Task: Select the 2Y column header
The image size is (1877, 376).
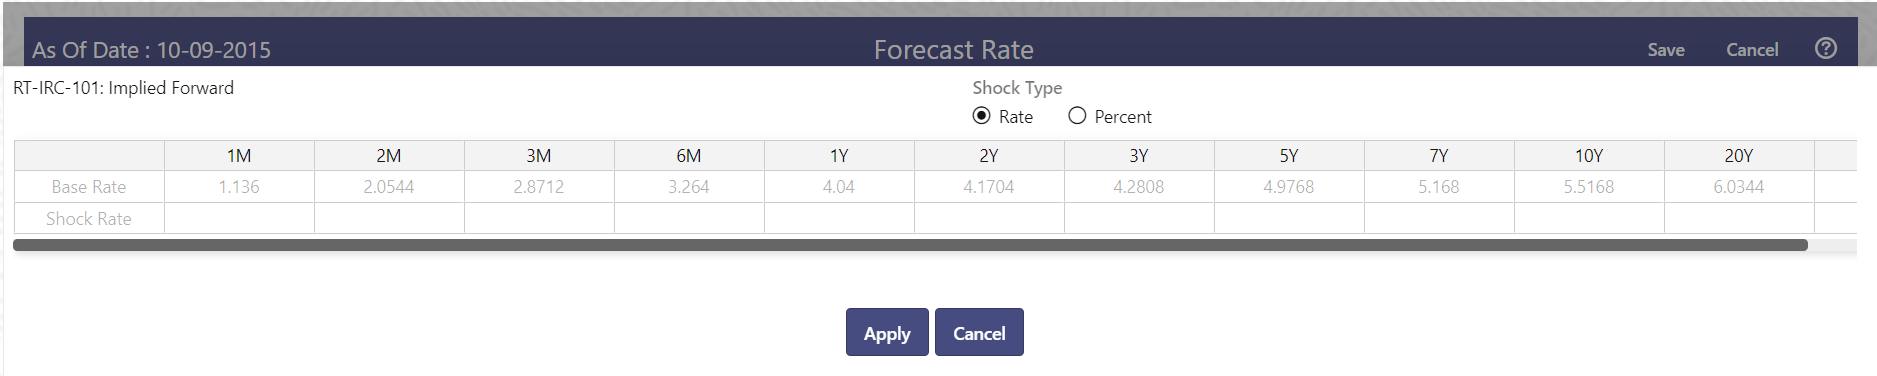Action: click(989, 156)
